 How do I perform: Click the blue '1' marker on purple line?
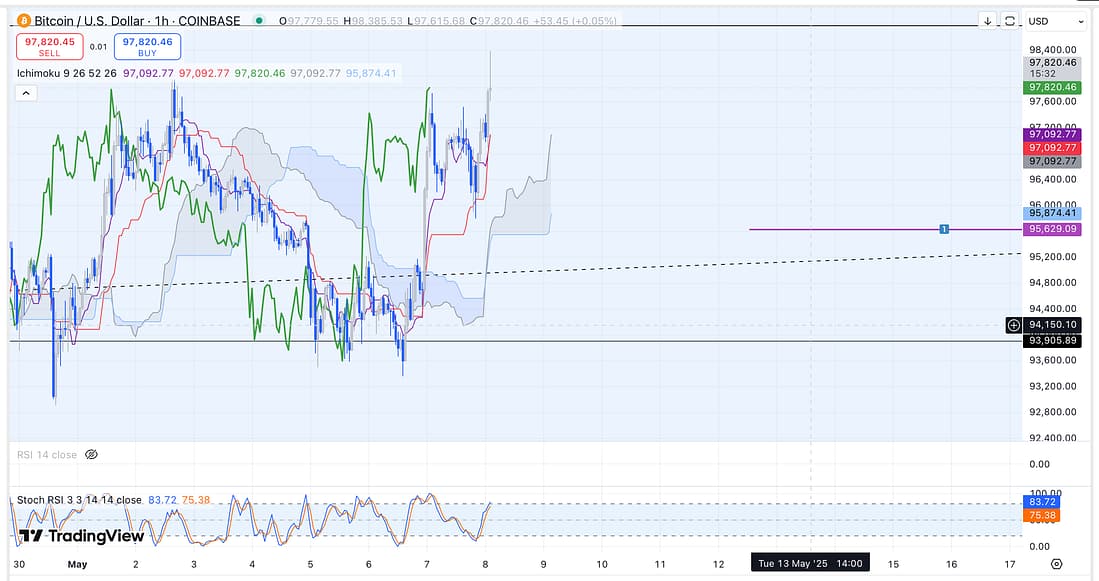[x=944, y=229]
